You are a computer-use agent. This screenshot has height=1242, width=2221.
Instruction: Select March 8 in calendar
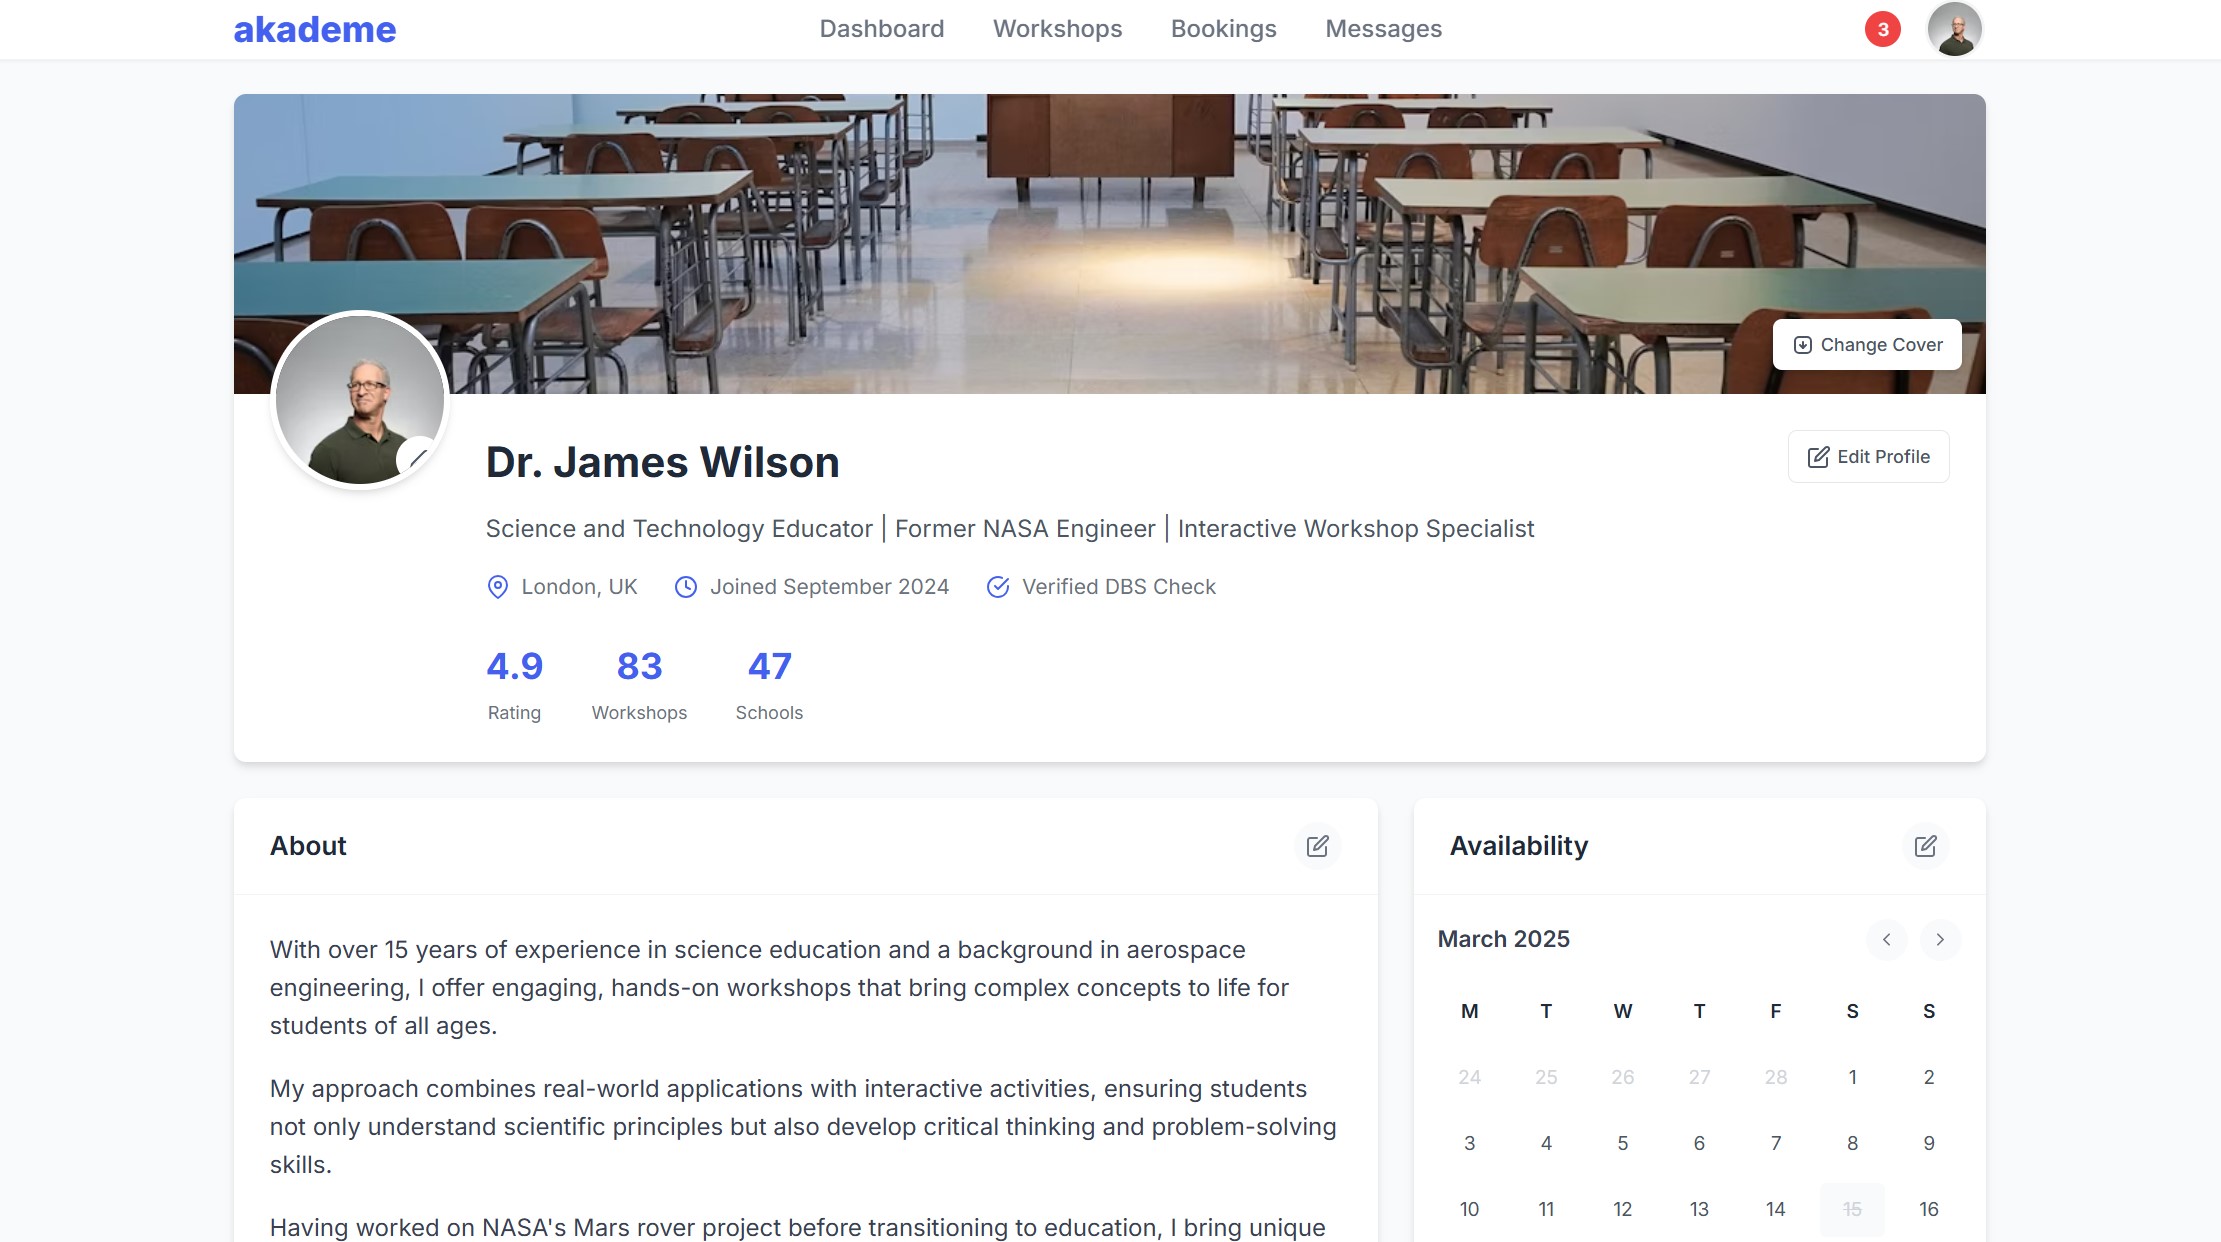(1852, 1143)
